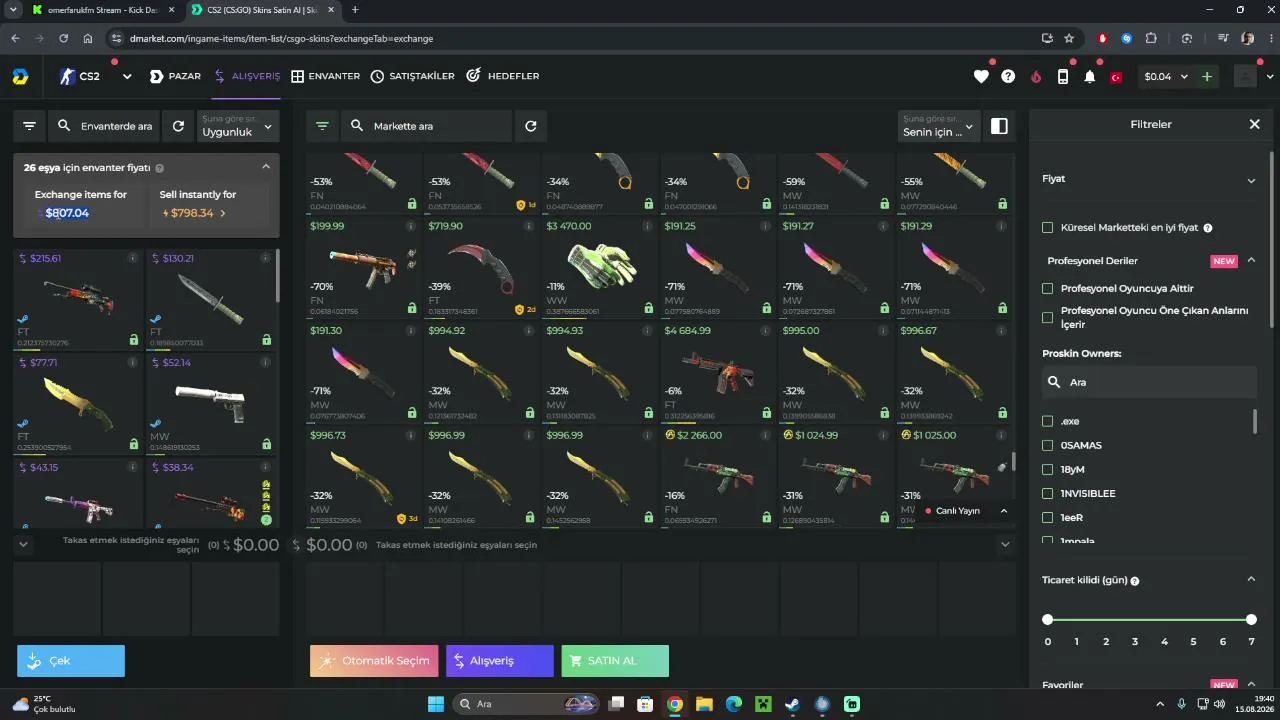Click the Otomatik Seçim button
1280x720 pixels.
point(374,661)
